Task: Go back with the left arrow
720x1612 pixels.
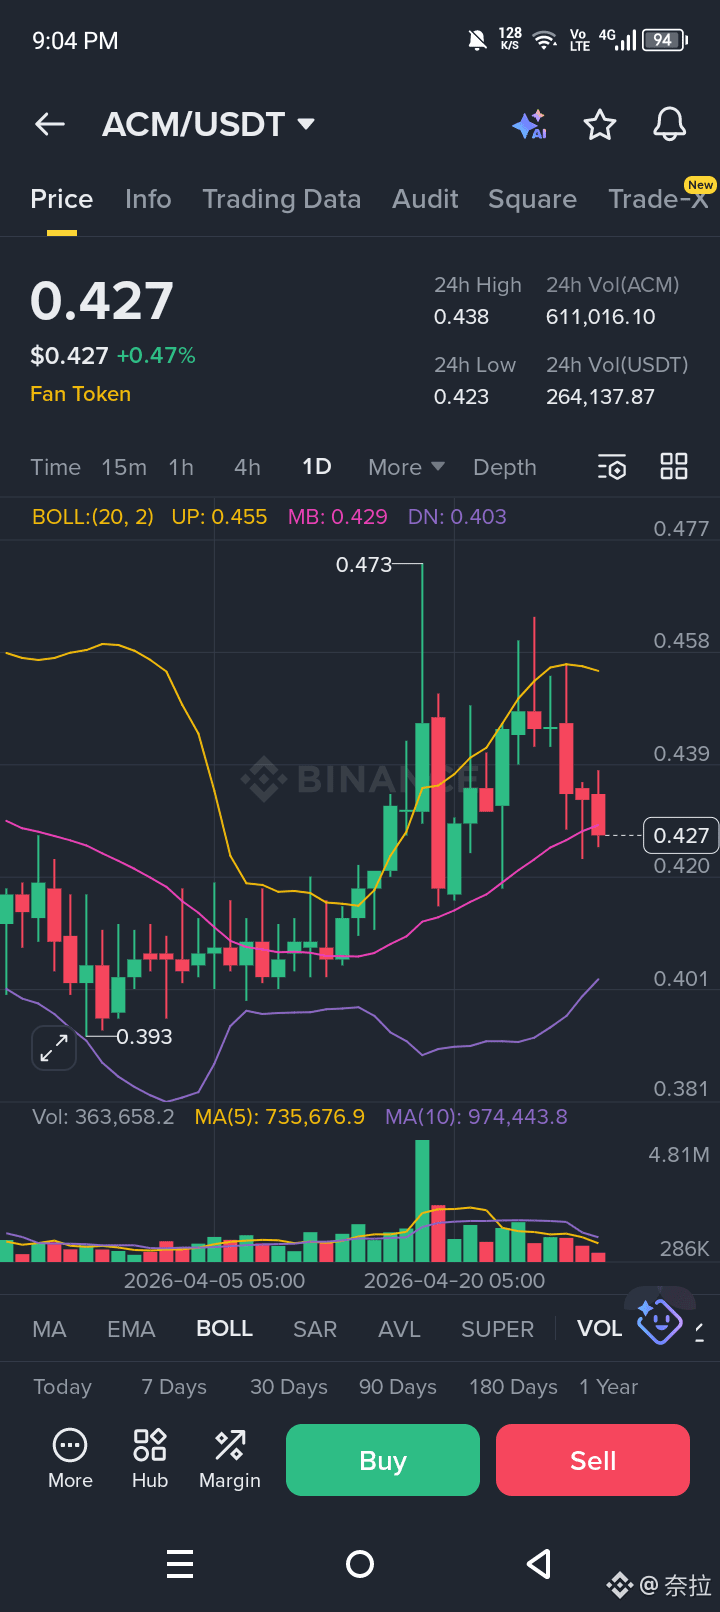Action: coord(50,124)
